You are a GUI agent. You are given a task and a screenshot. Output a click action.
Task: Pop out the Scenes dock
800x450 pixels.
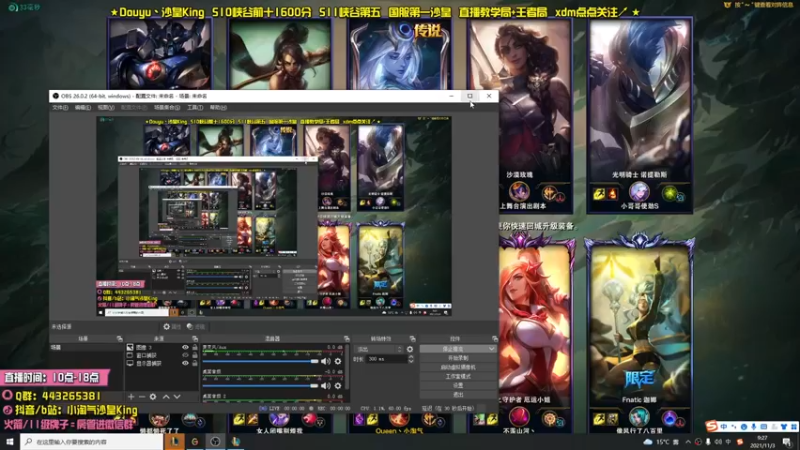(119, 339)
